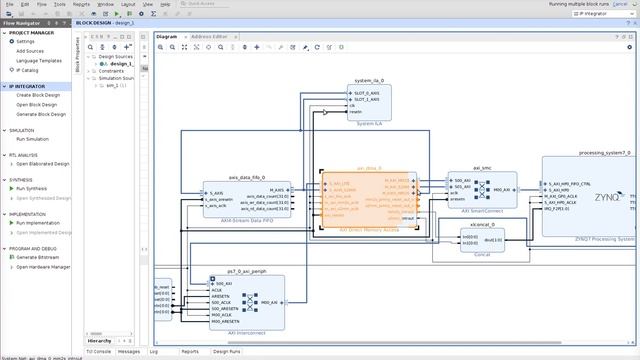The image size is (640, 360).
Task: Open the Reports menu
Action: click(81, 4)
